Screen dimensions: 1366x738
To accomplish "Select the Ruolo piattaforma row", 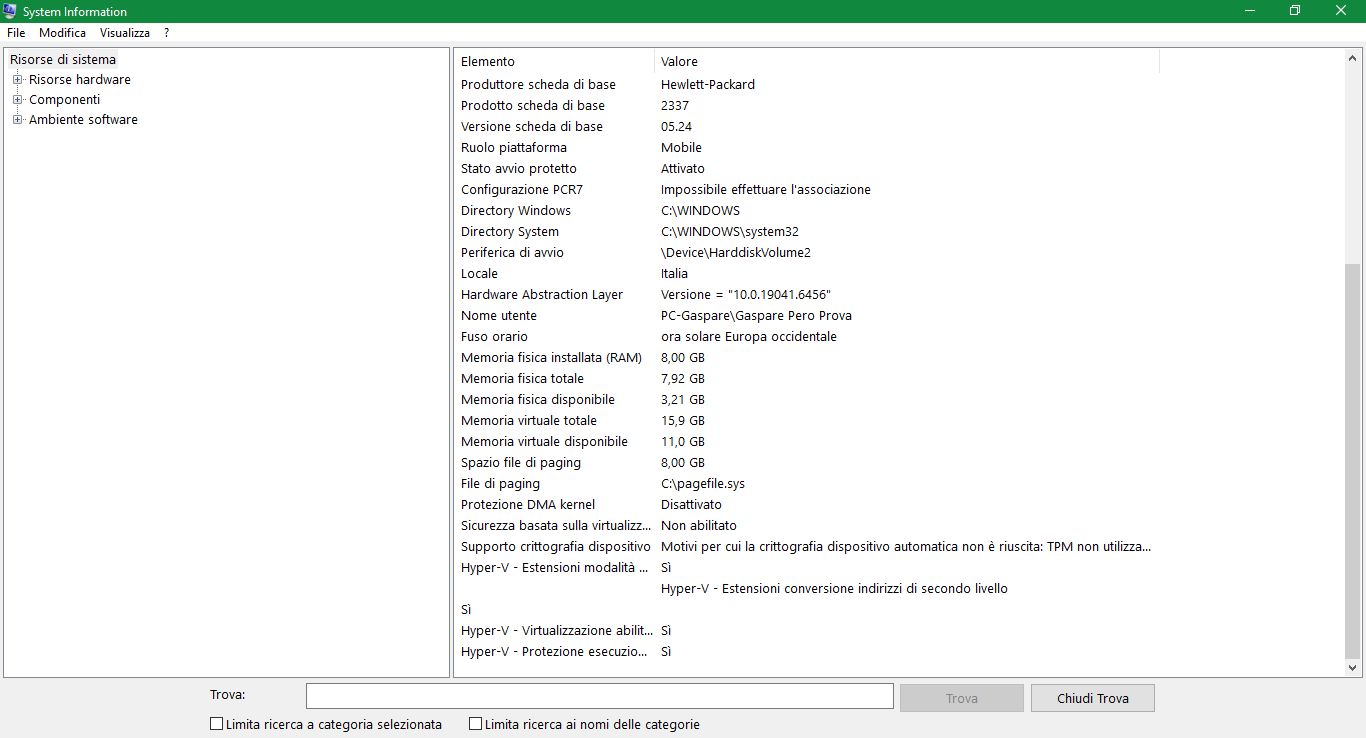I will tap(806, 147).
